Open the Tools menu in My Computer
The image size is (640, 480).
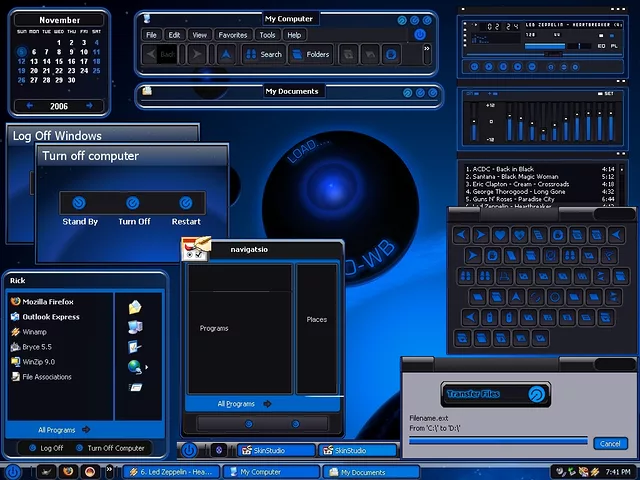(267, 35)
